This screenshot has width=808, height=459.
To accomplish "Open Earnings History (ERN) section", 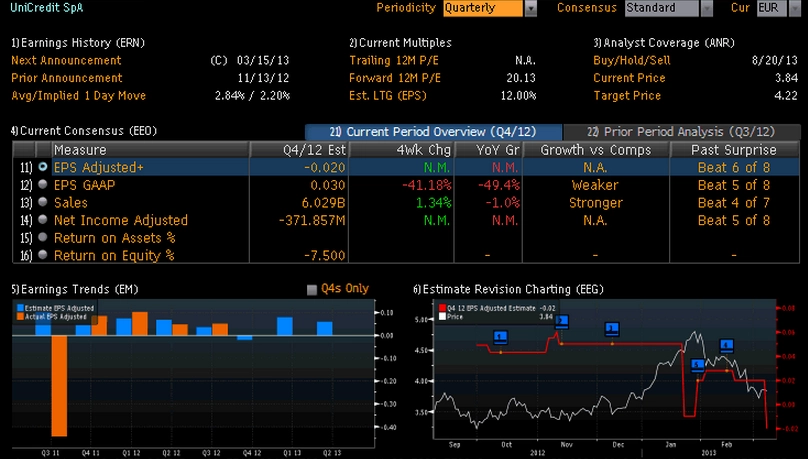I will tap(78, 43).
